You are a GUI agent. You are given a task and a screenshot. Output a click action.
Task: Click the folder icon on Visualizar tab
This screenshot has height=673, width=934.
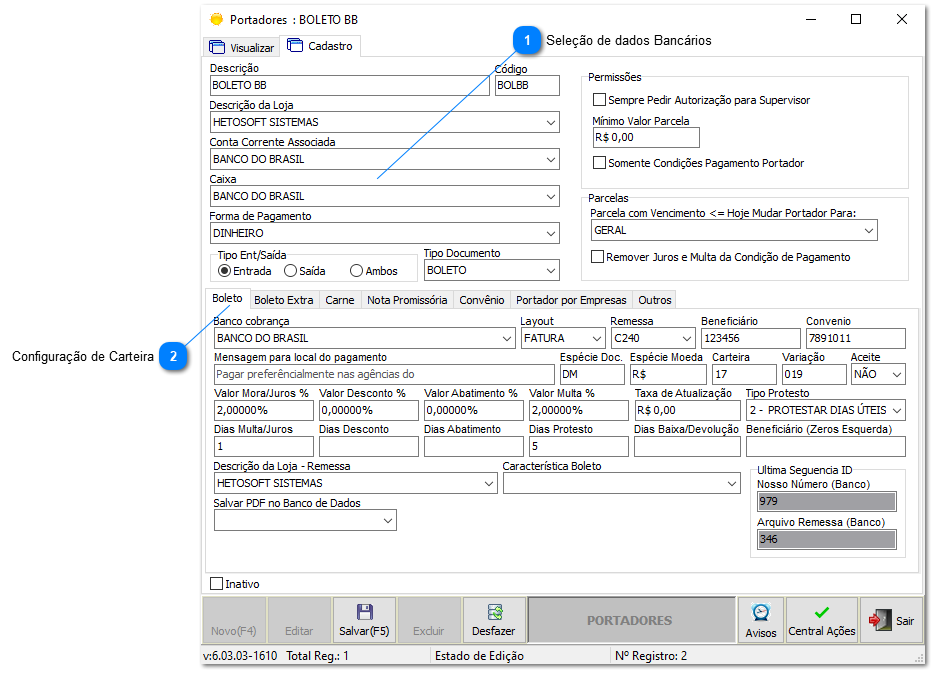point(217,46)
